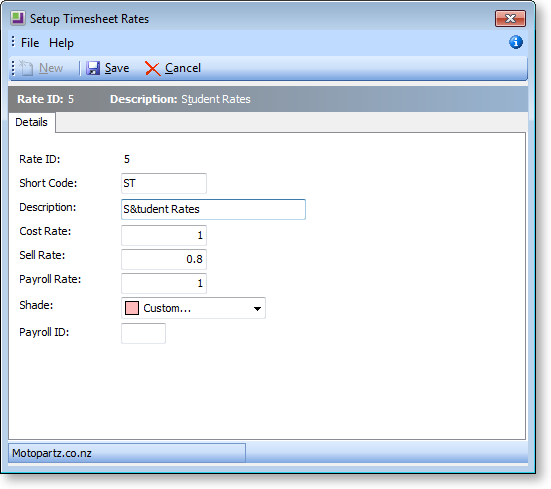This screenshot has width=551, height=489.
Task: Open the File menu
Action: (x=30, y=43)
